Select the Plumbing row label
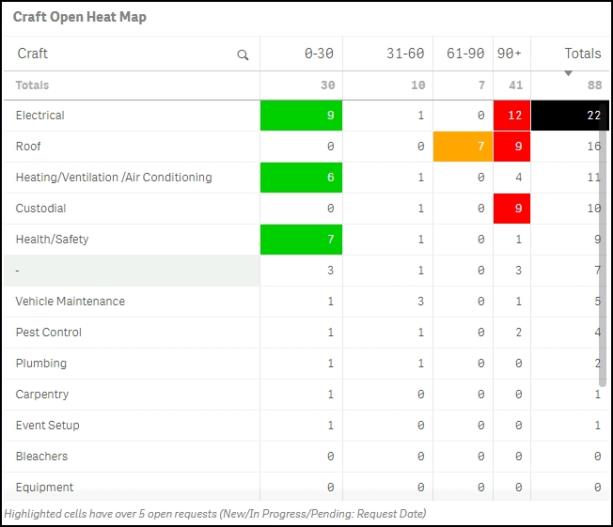 point(41,363)
